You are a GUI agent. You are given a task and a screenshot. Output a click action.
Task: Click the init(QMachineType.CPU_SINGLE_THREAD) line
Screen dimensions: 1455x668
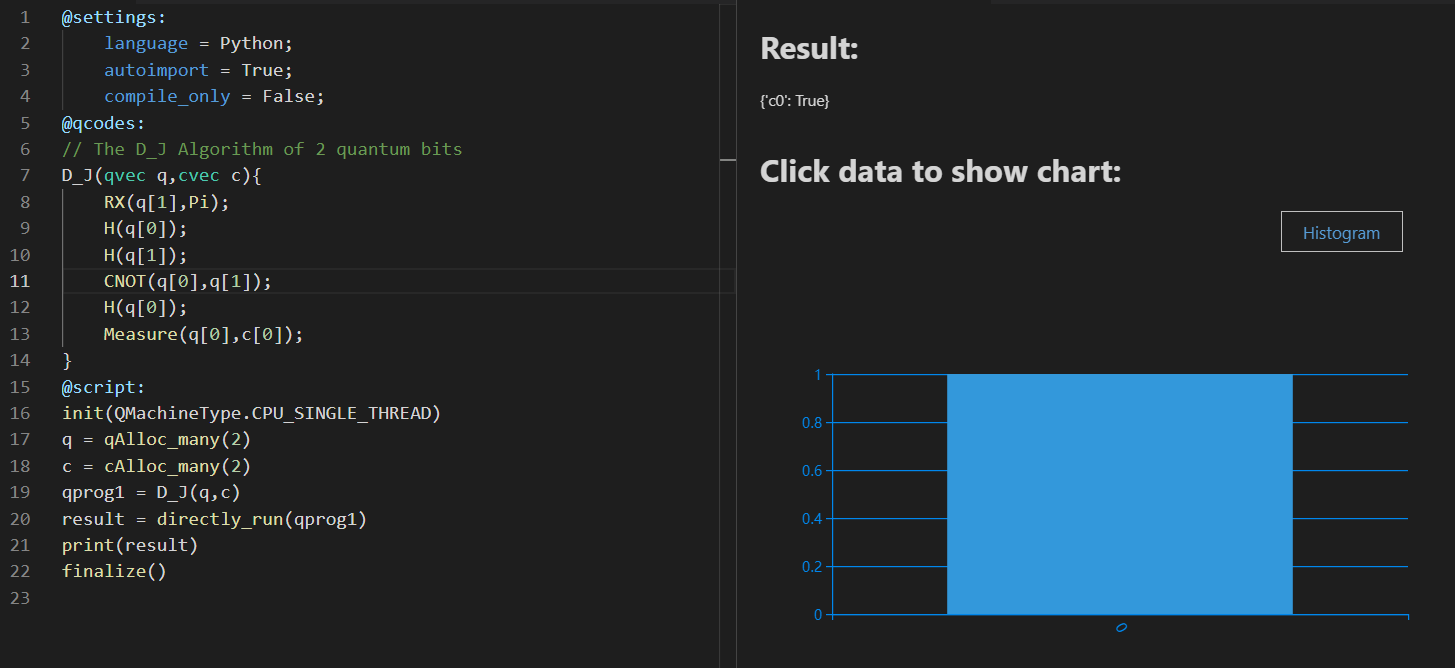pyautogui.click(x=251, y=413)
